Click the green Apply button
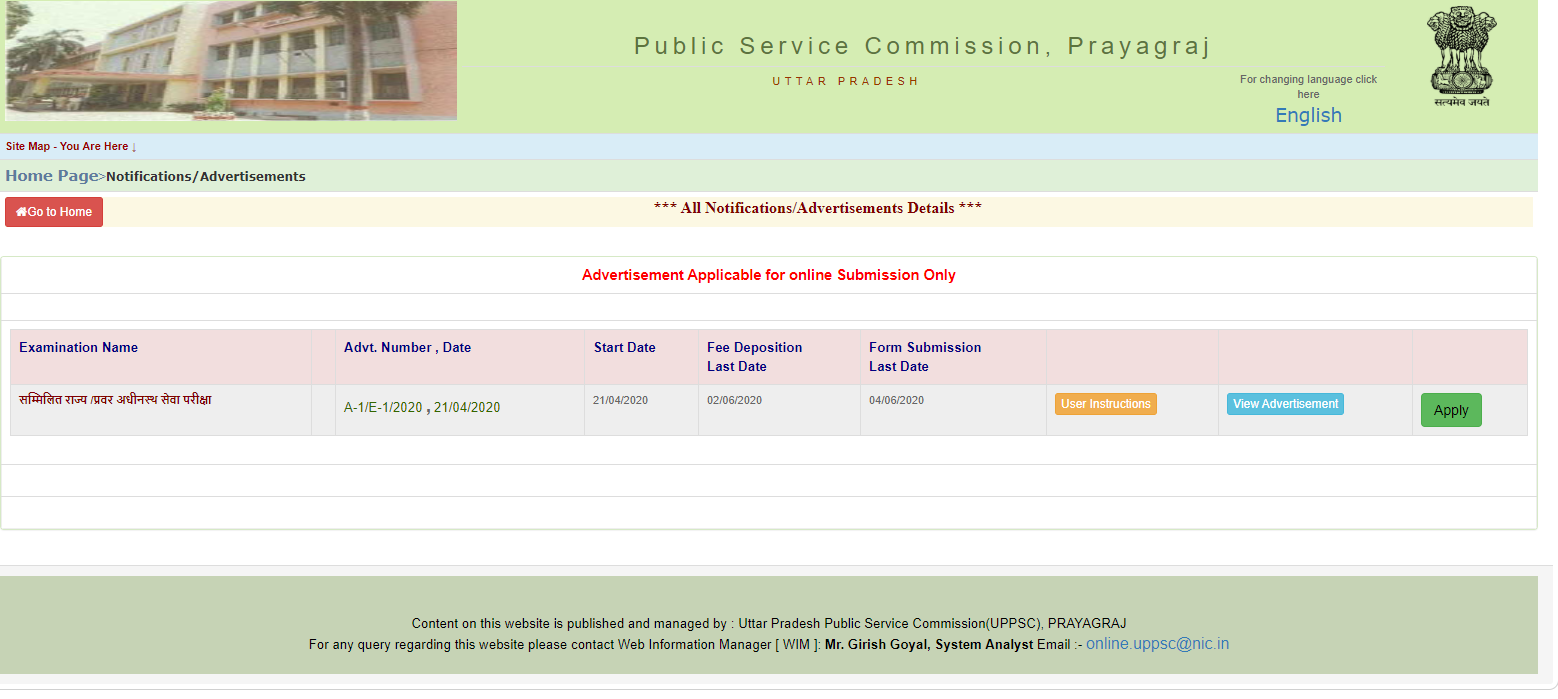Image resolution: width=1558 pixels, height=699 pixels. 1451,410
